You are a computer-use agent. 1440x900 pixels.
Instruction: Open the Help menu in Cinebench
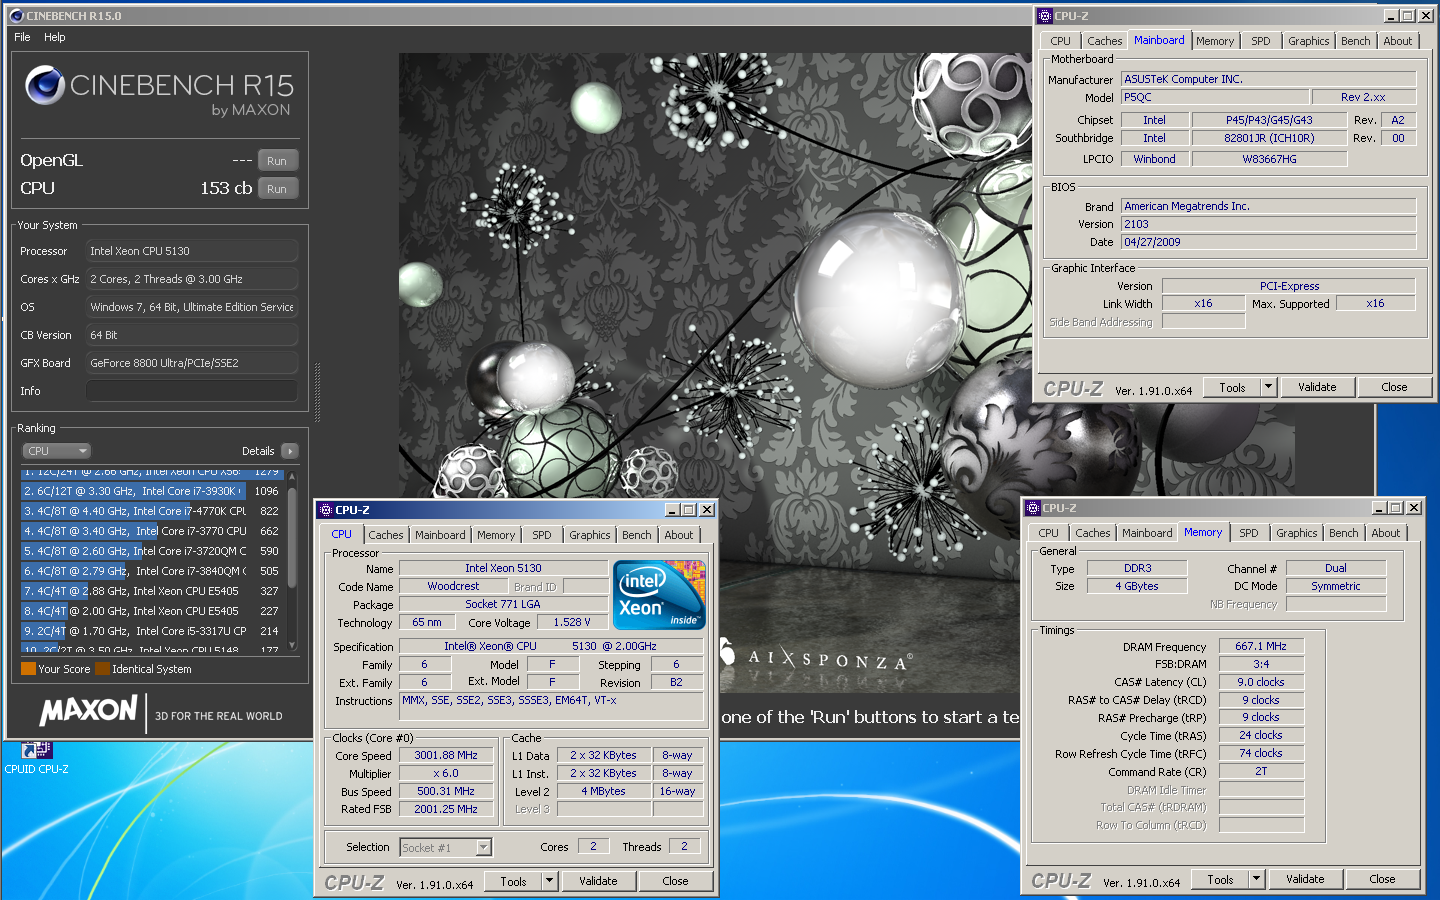click(55, 37)
